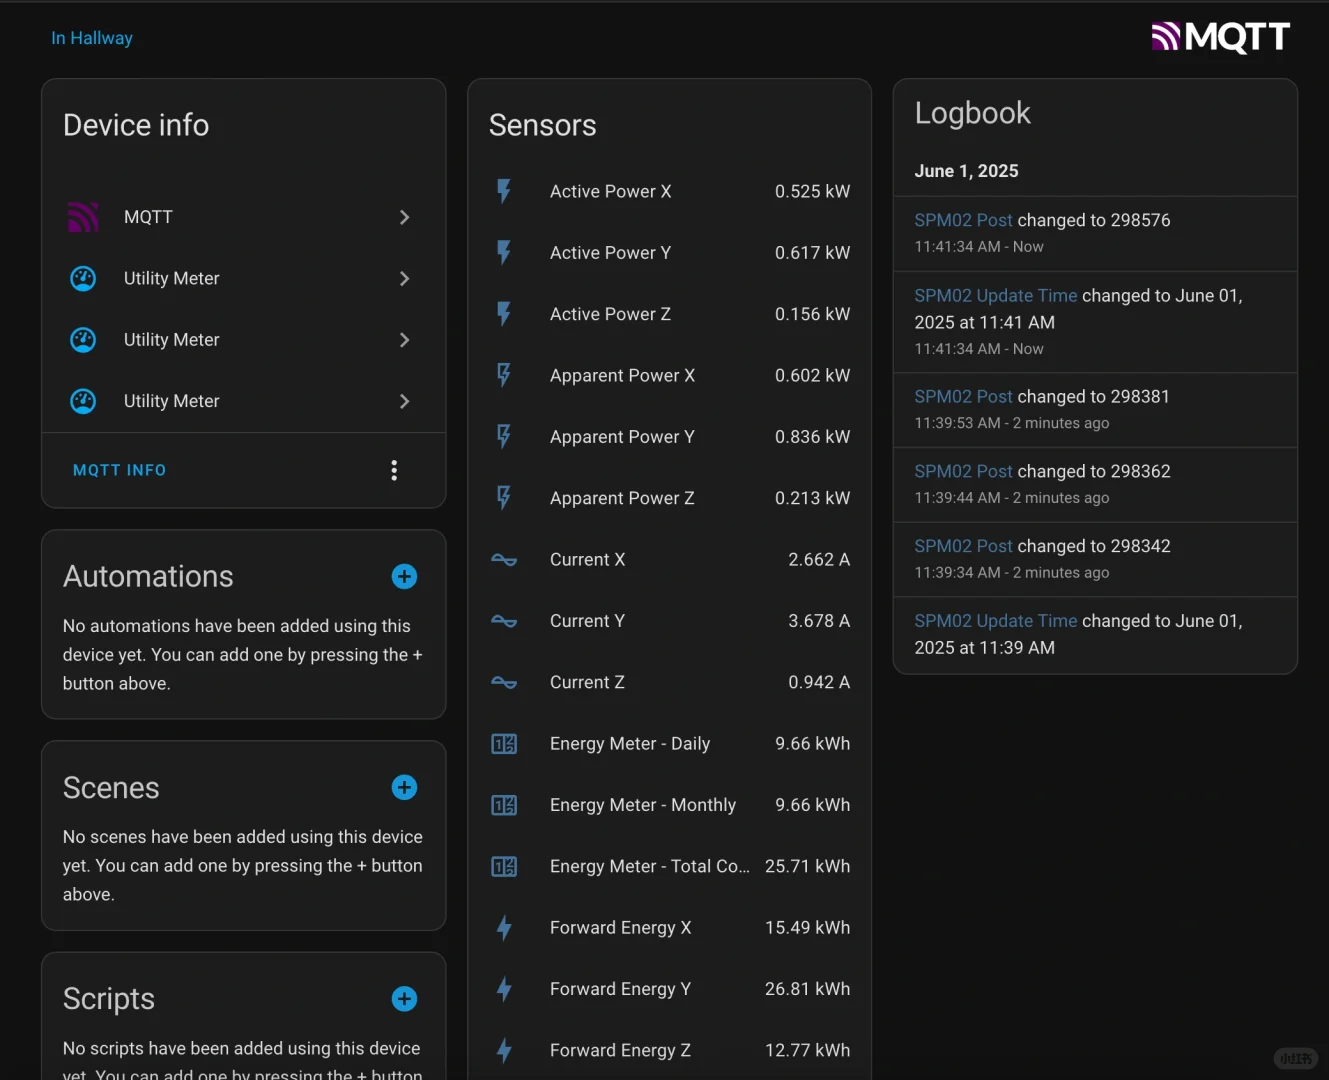This screenshot has width=1329, height=1080.
Task: Click the Apparent Power Z flash icon
Action: click(504, 498)
